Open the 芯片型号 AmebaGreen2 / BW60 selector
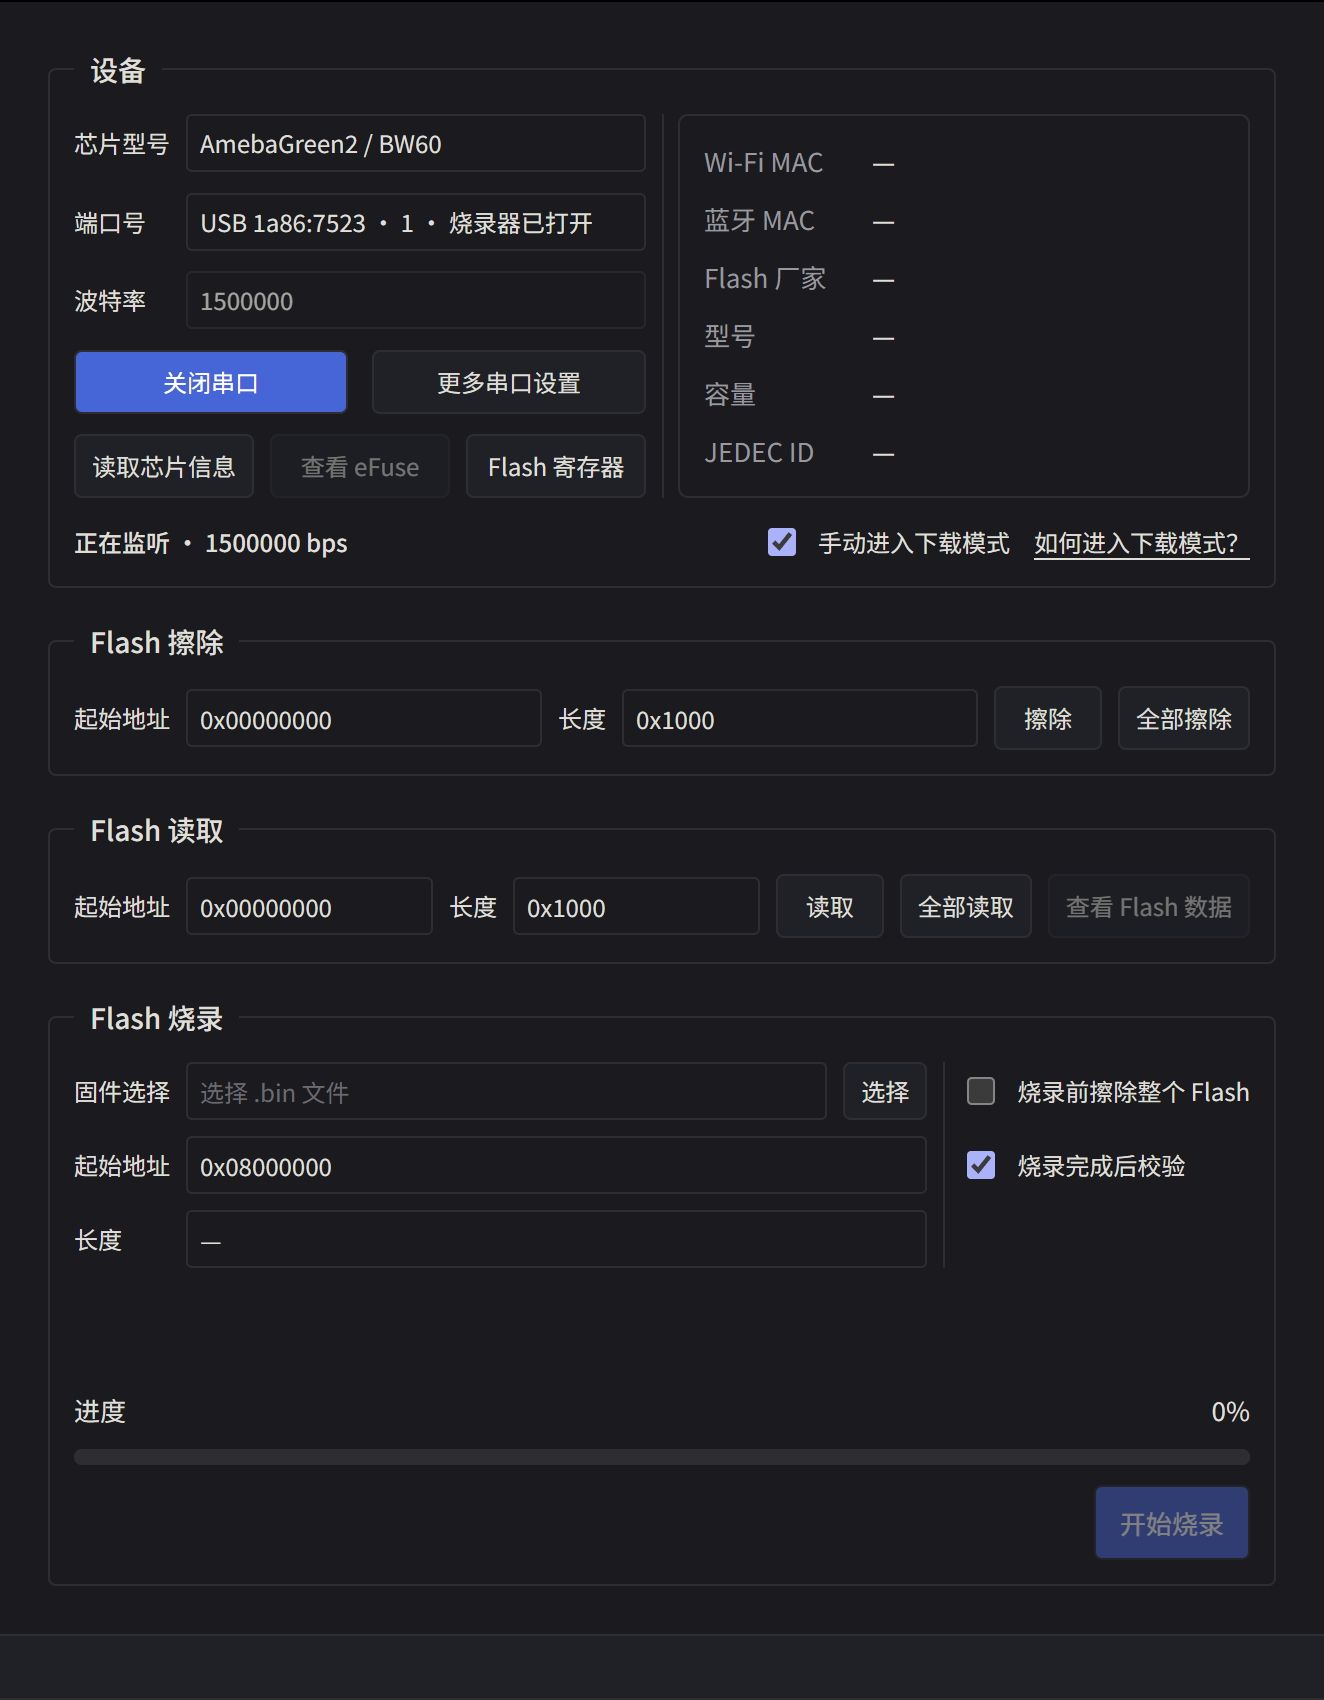Viewport: 1324px width, 1700px height. [416, 144]
